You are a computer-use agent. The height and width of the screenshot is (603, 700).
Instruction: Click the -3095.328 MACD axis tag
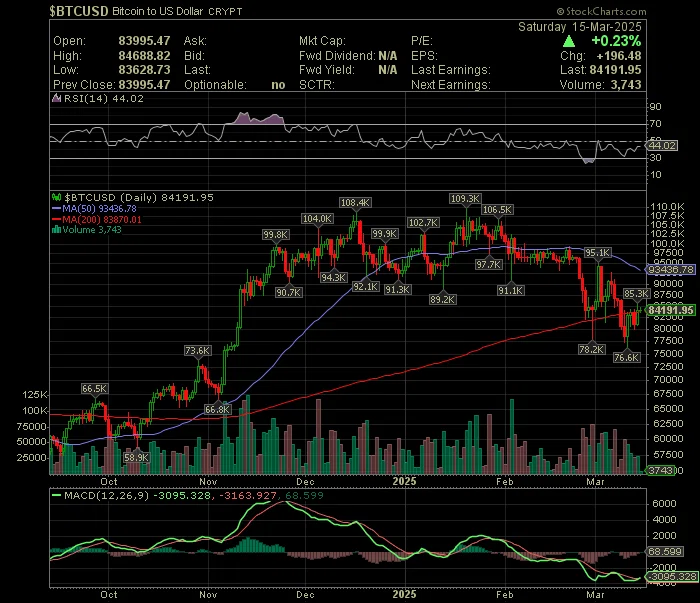click(672, 577)
